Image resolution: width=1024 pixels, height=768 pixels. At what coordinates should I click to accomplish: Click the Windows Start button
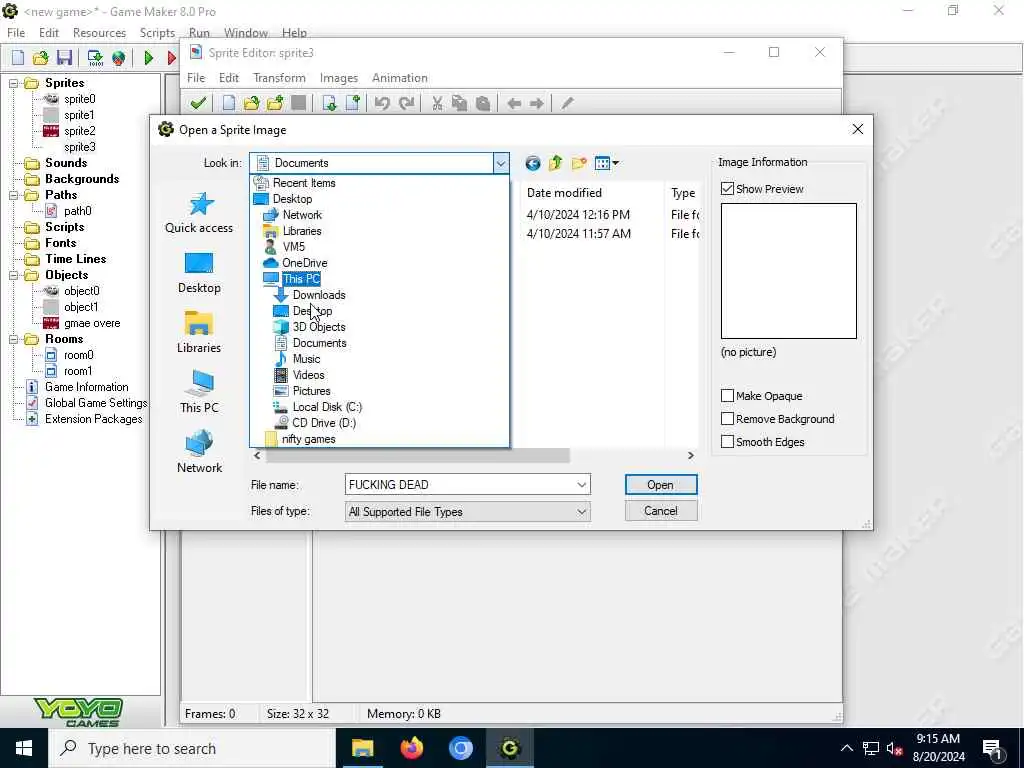click(x=24, y=748)
